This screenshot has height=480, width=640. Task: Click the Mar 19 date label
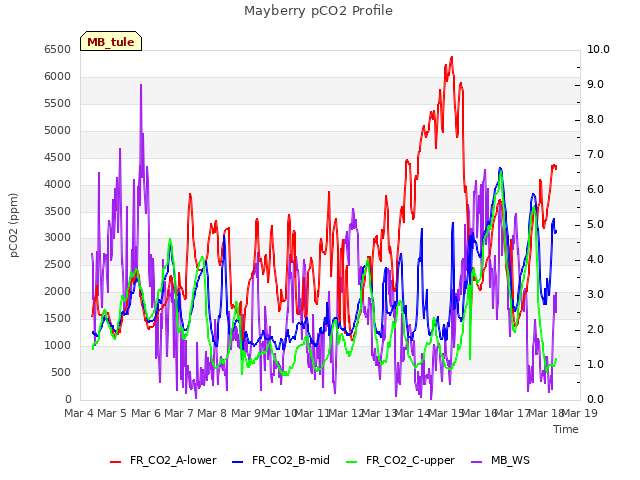coord(580,413)
